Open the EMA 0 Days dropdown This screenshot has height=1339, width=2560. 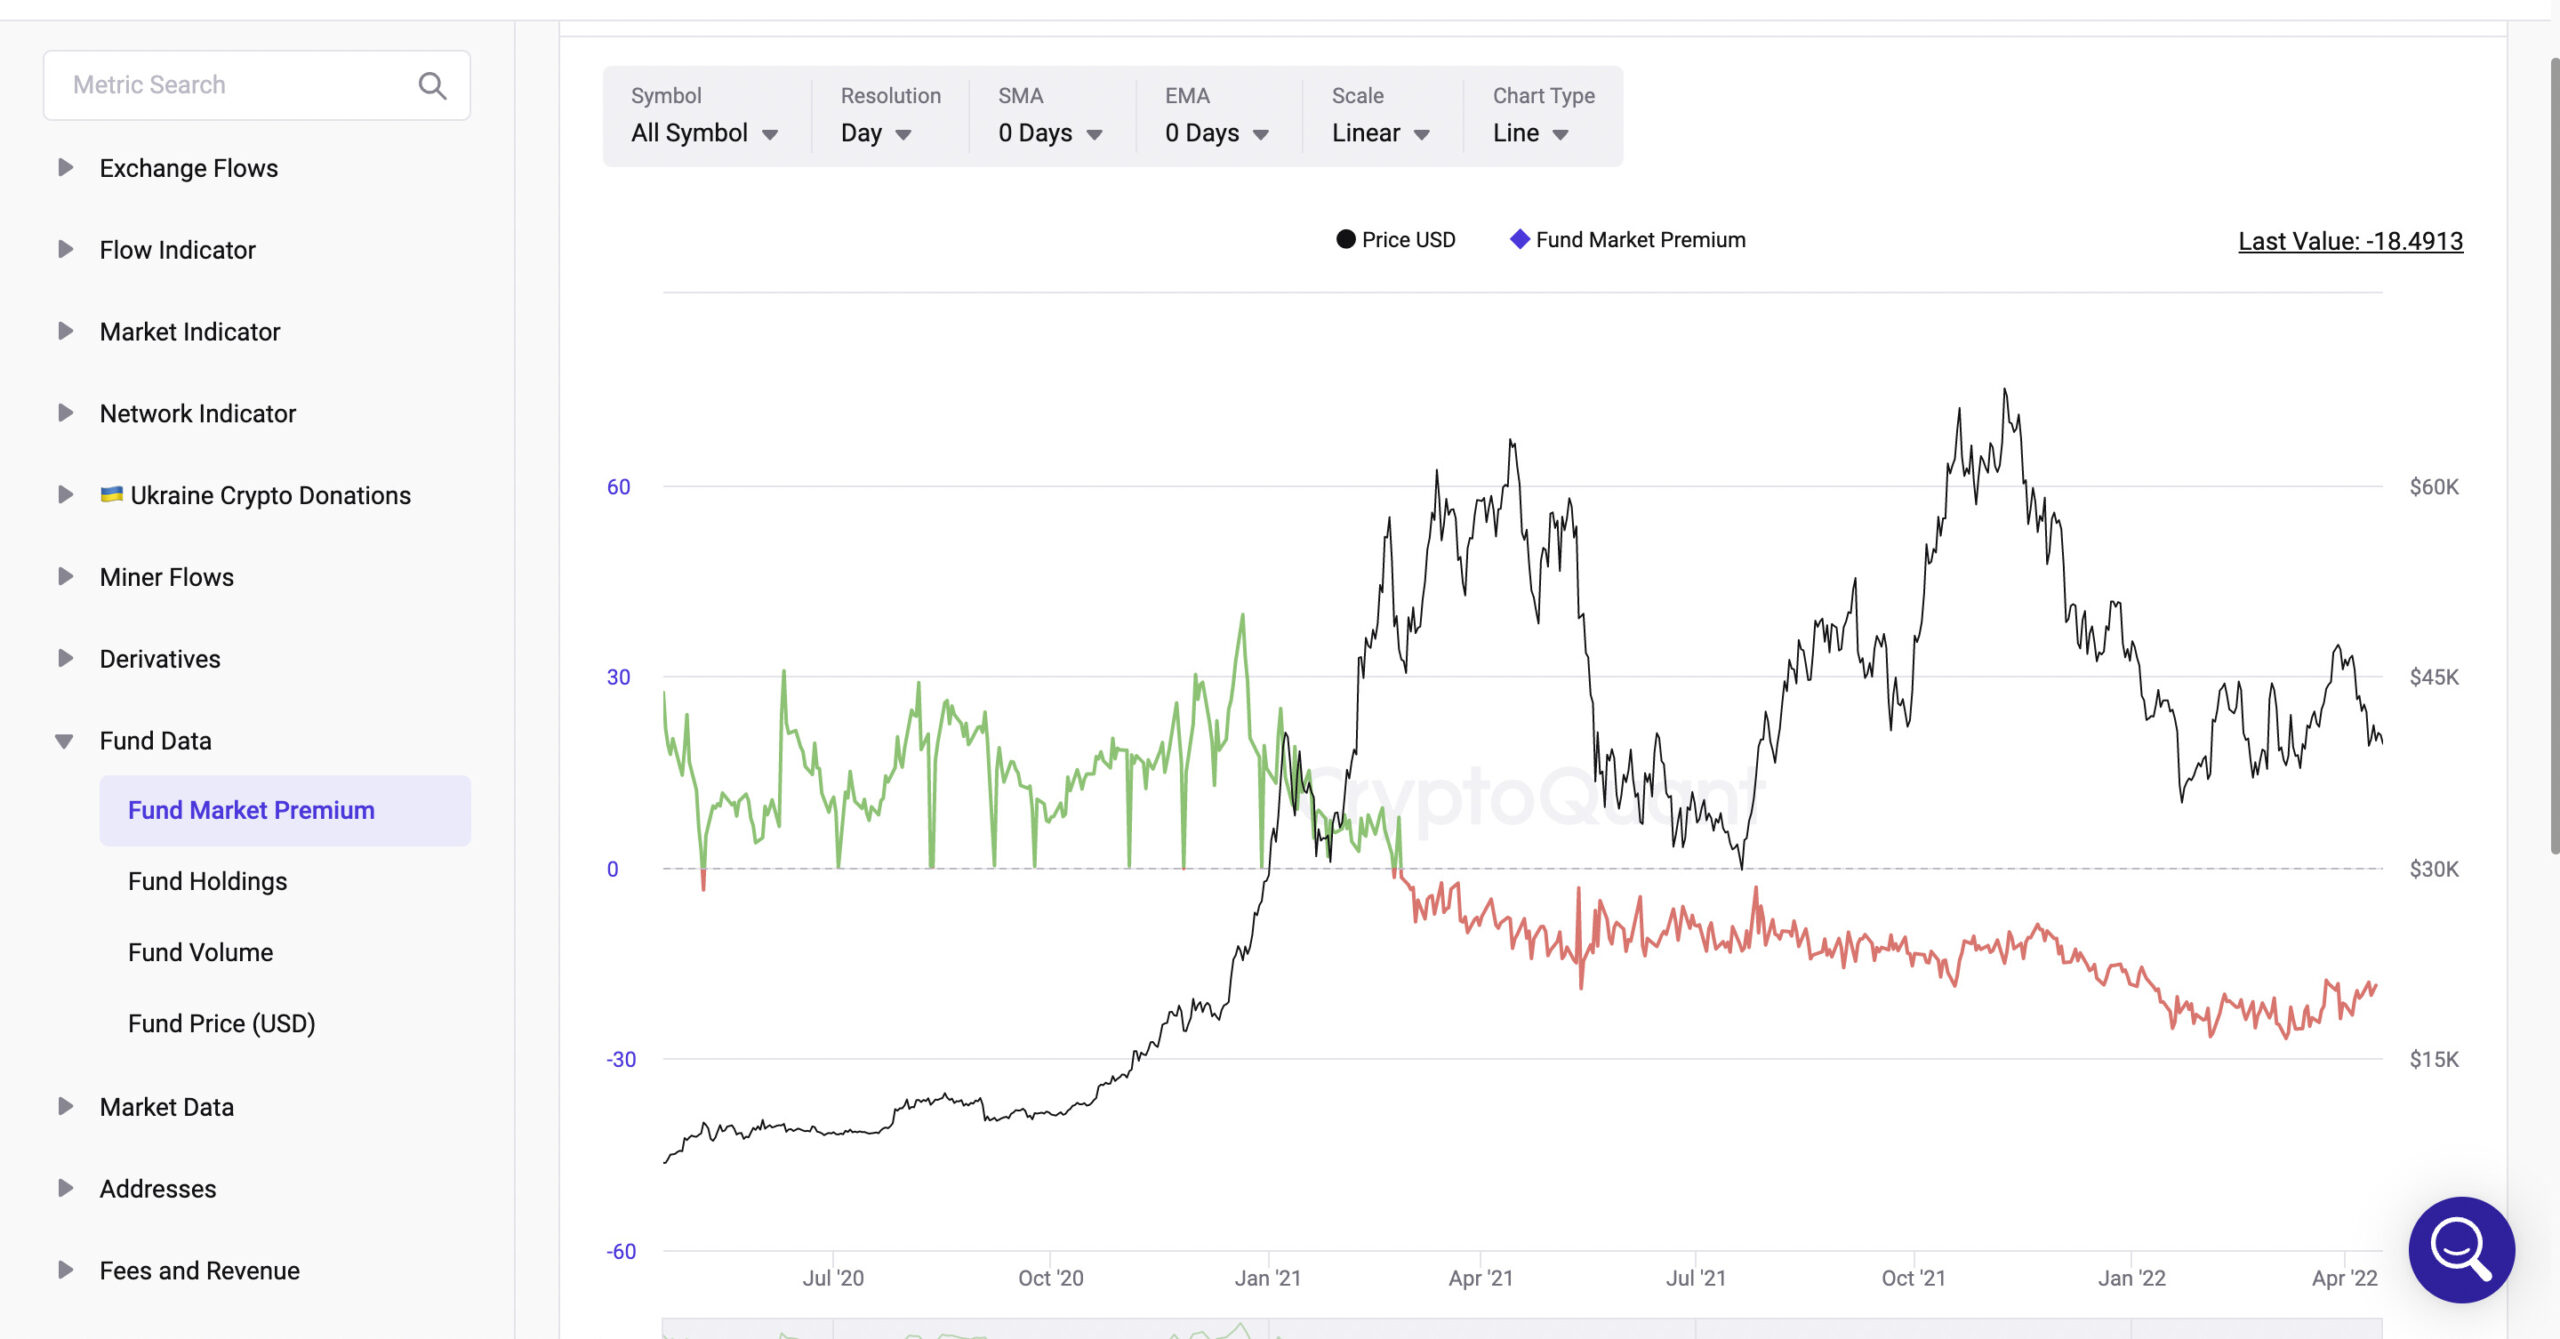pos(1216,133)
